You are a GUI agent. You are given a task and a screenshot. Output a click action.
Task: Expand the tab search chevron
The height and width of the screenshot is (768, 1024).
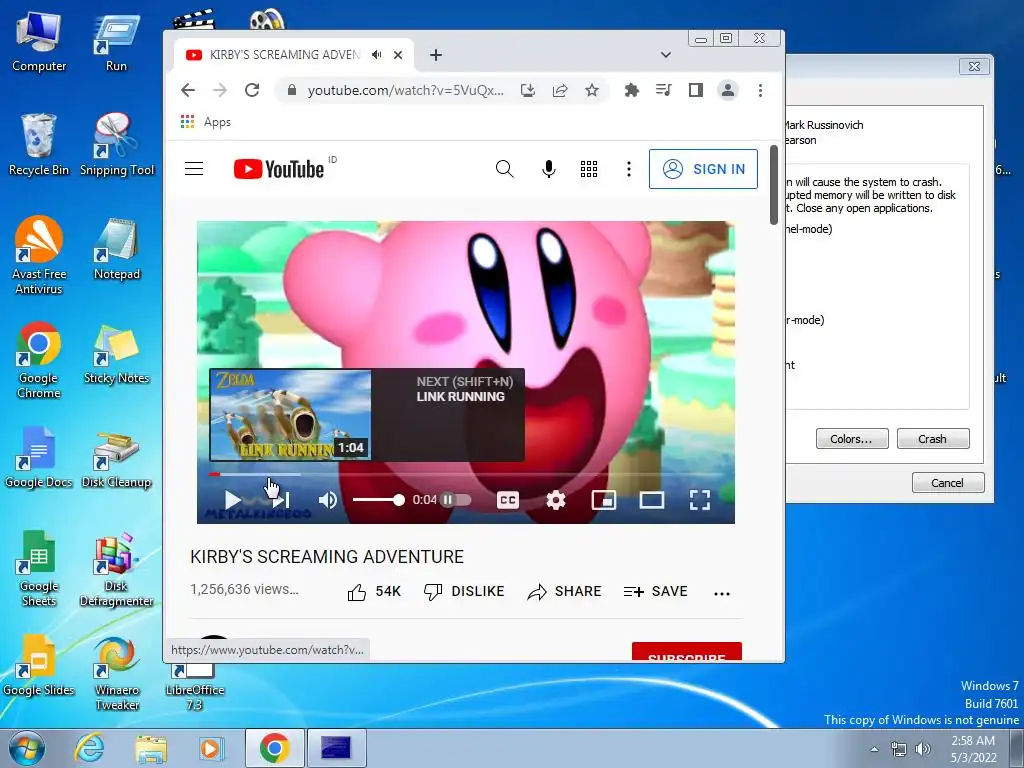tap(665, 55)
